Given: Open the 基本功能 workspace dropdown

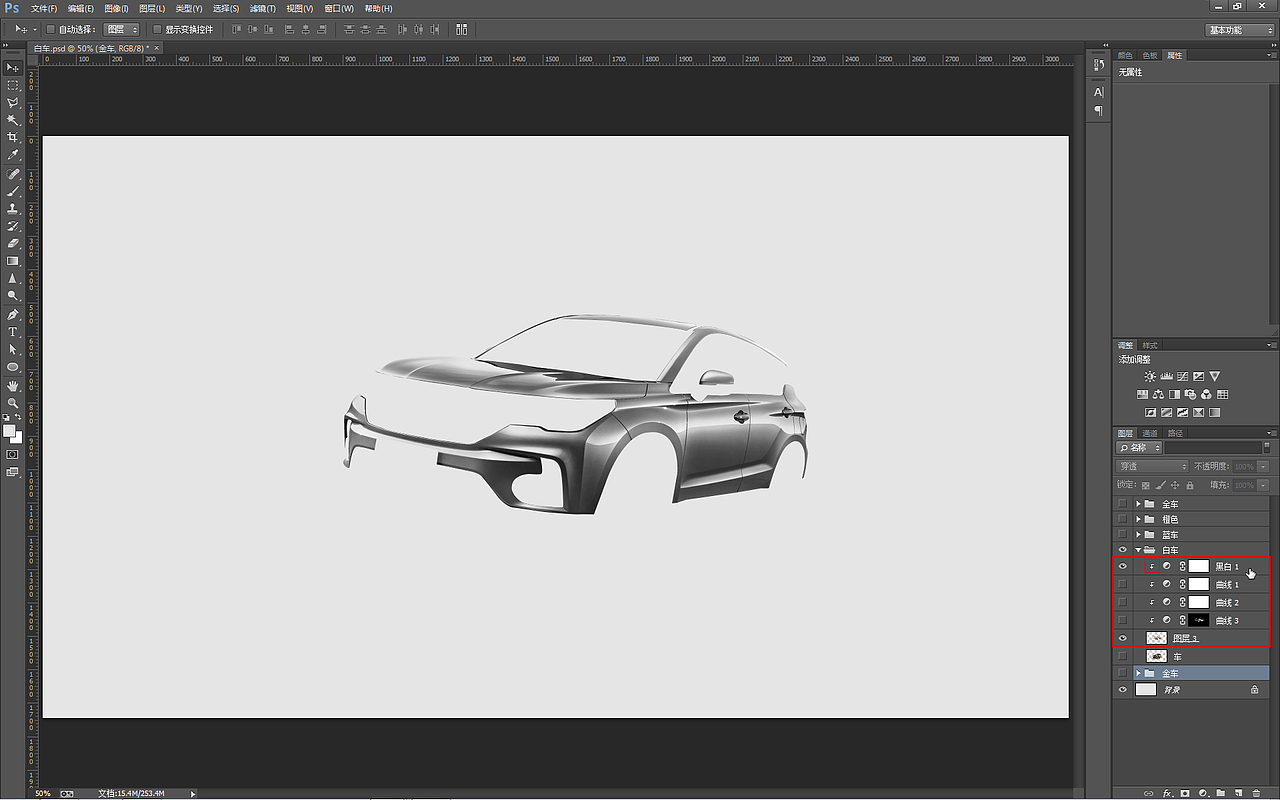Looking at the screenshot, I should tap(1239, 30).
